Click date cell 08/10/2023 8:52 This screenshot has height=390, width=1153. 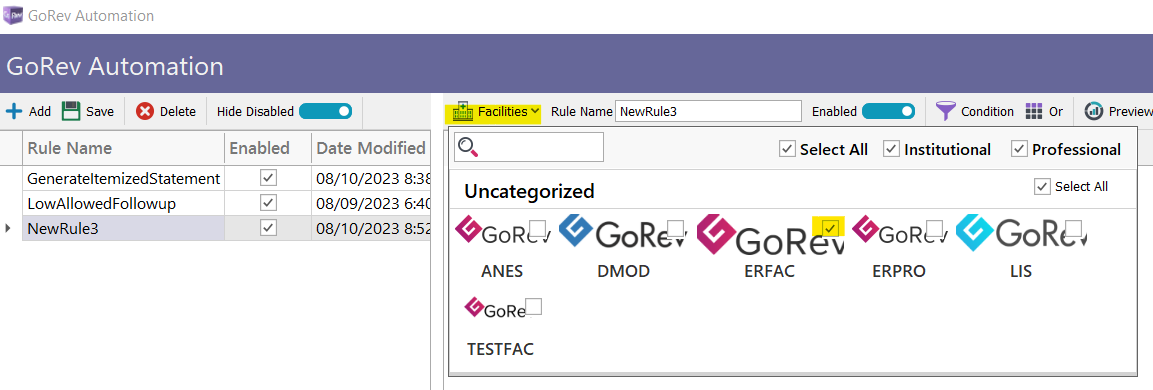point(371,228)
